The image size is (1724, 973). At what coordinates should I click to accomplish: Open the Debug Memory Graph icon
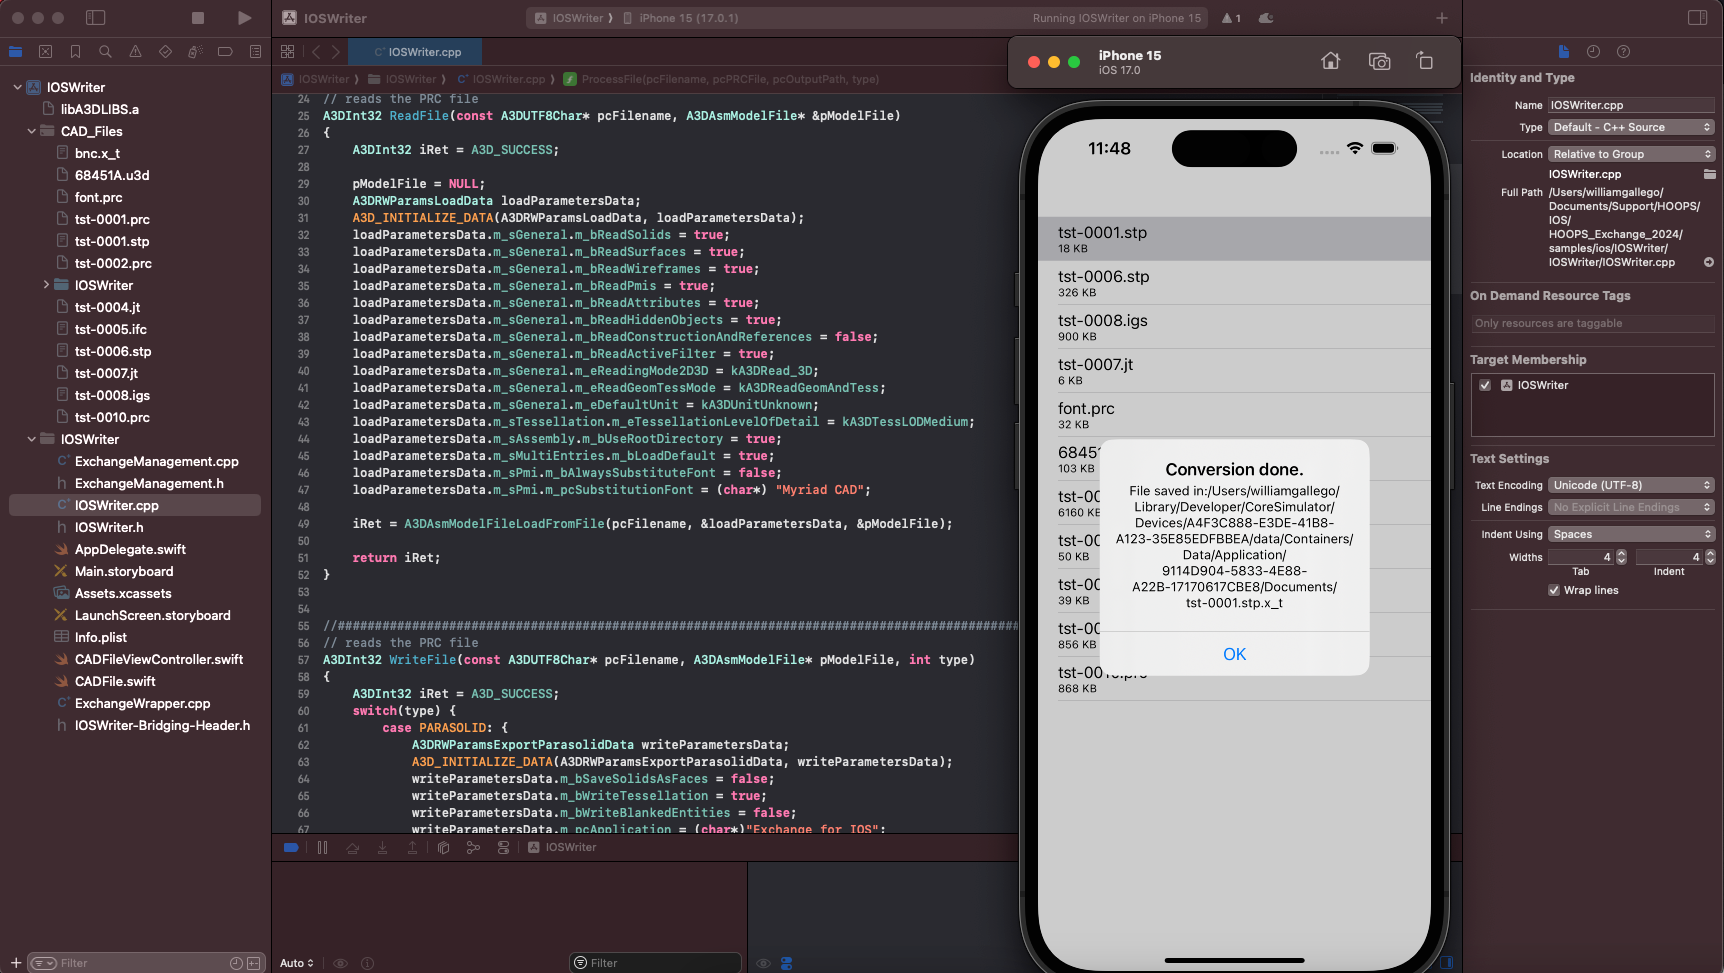click(473, 847)
